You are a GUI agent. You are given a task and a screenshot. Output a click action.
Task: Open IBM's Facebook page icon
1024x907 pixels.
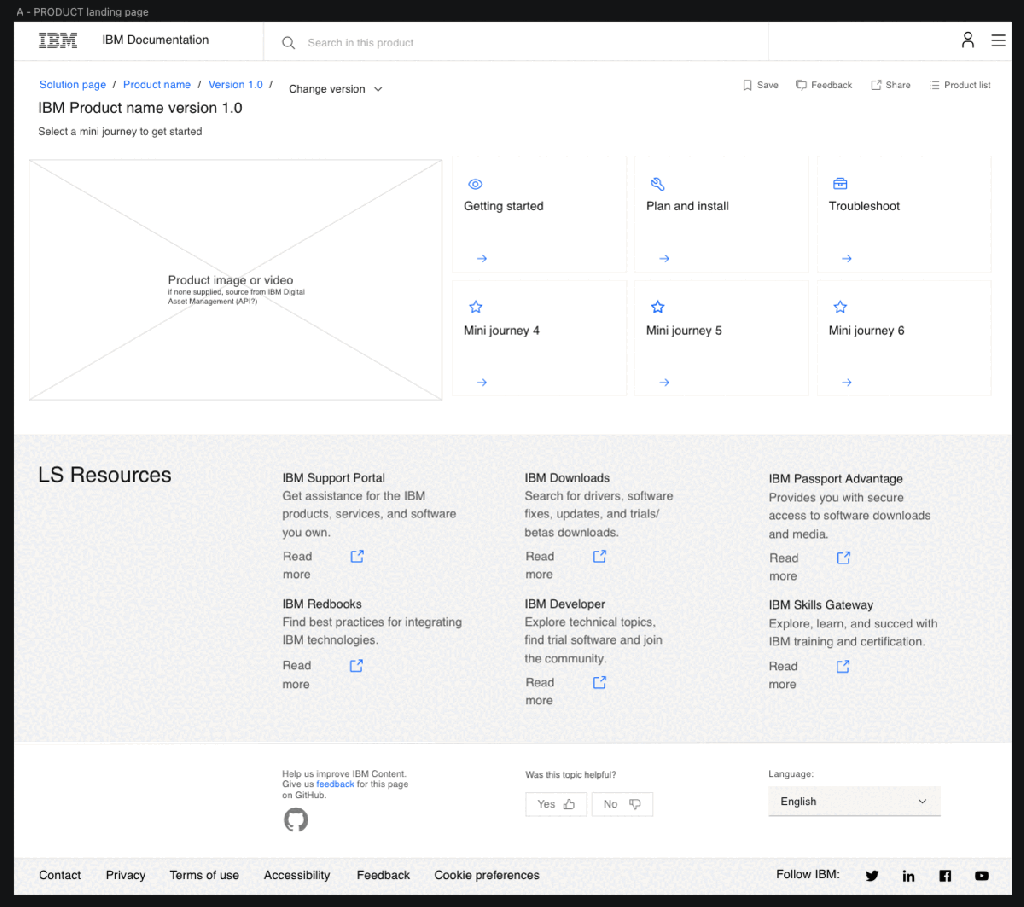pyautogui.click(x=945, y=876)
